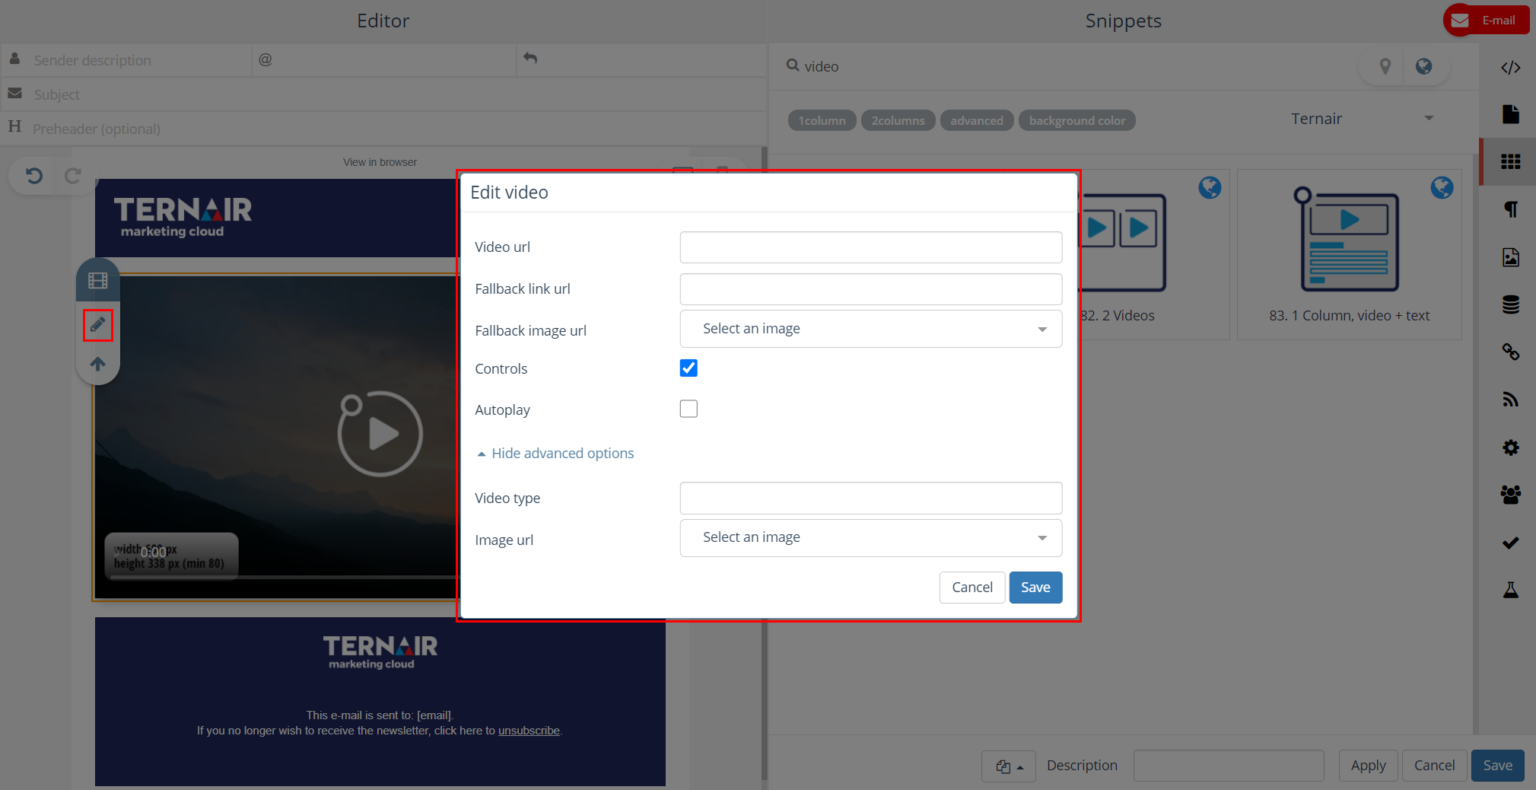Click the Apply button in bottom bar
The image size is (1536, 790).
click(x=1368, y=766)
